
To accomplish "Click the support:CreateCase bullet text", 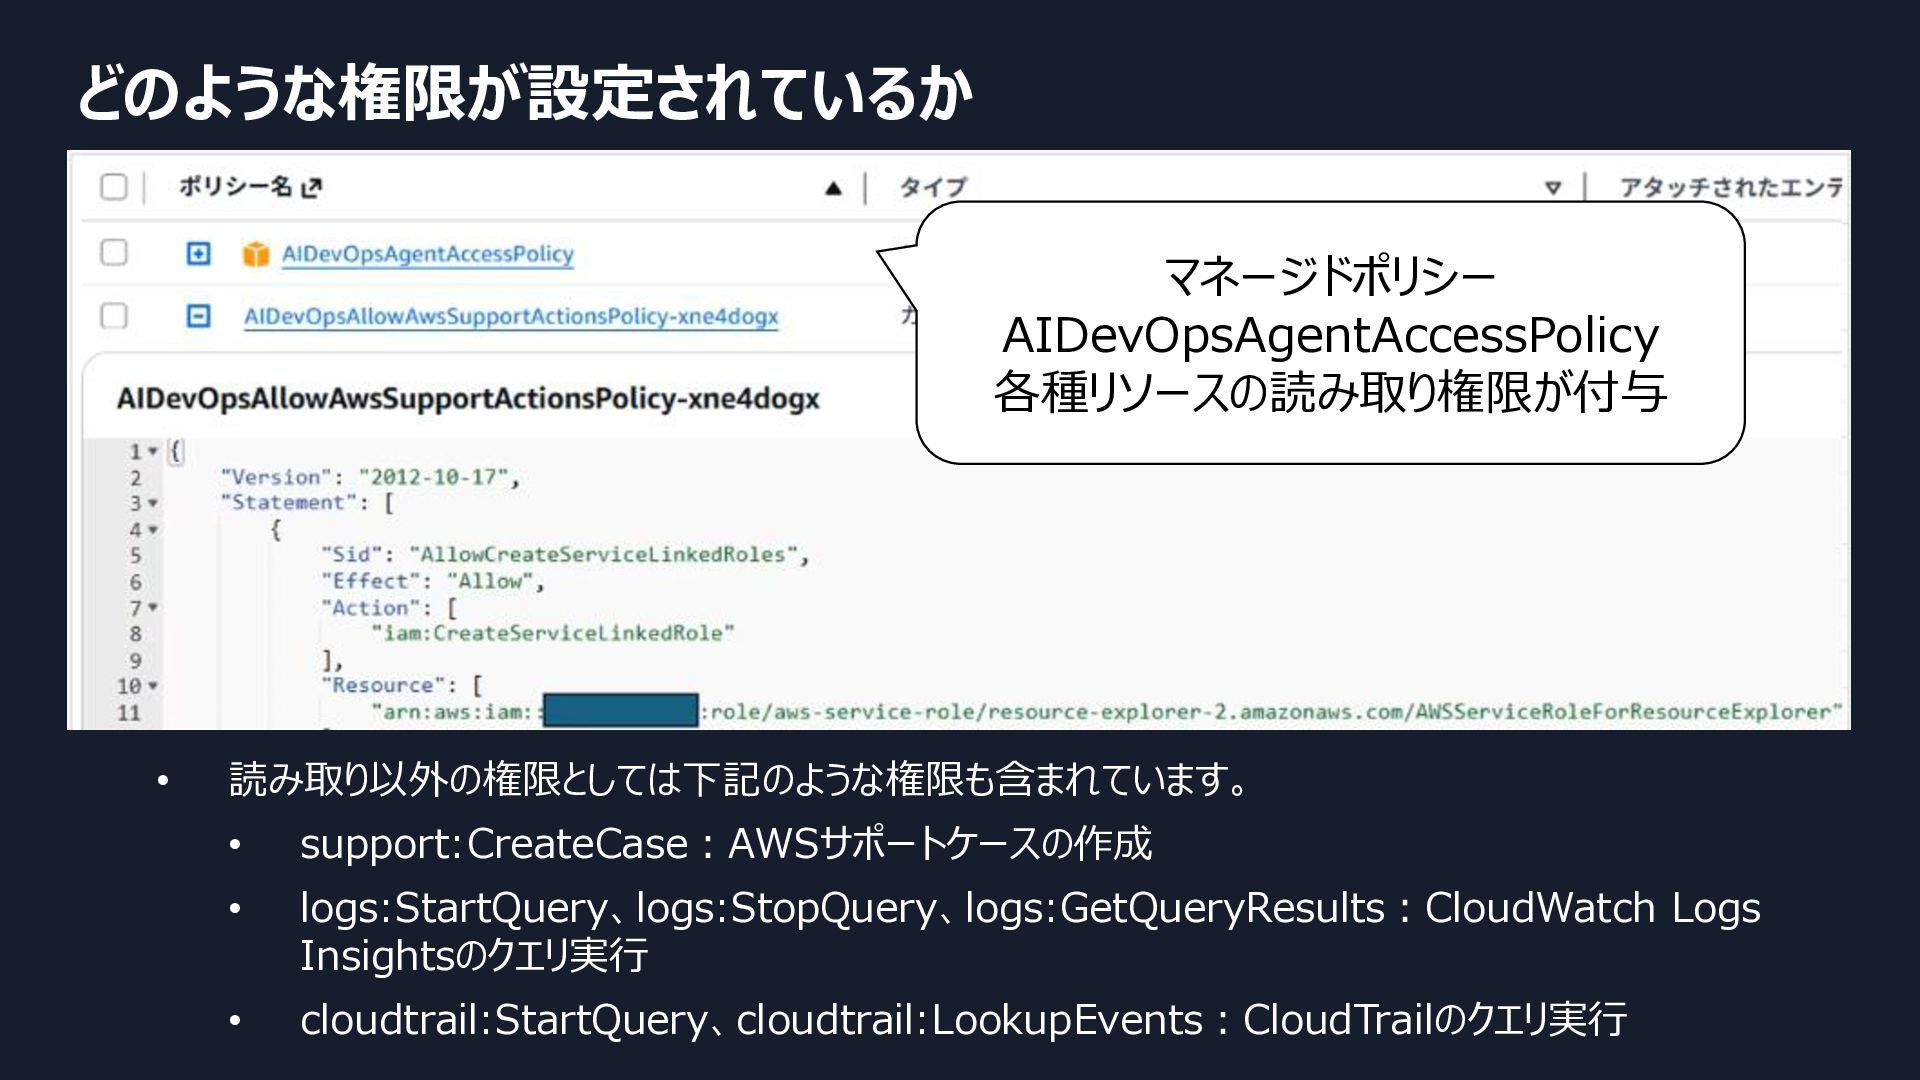I will click(x=726, y=844).
